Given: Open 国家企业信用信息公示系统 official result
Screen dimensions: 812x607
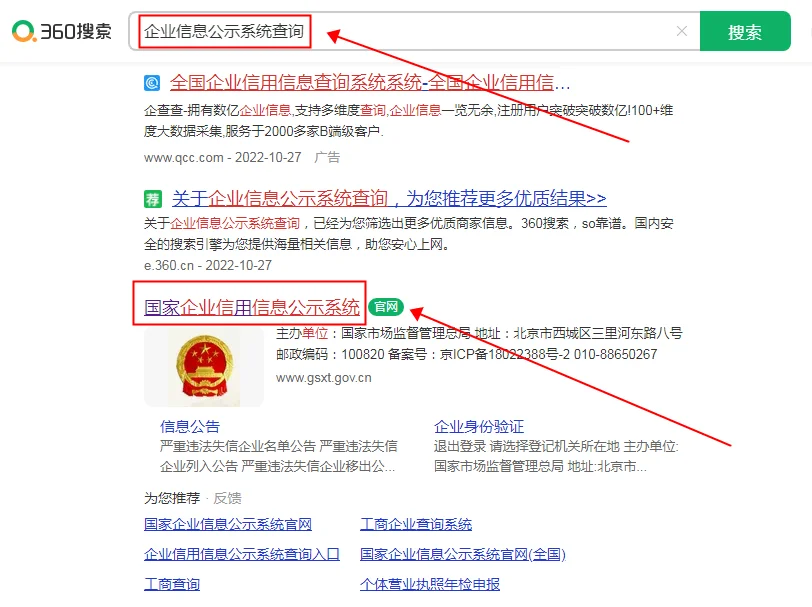Looking at the screenshot, I should coord(252,307).
